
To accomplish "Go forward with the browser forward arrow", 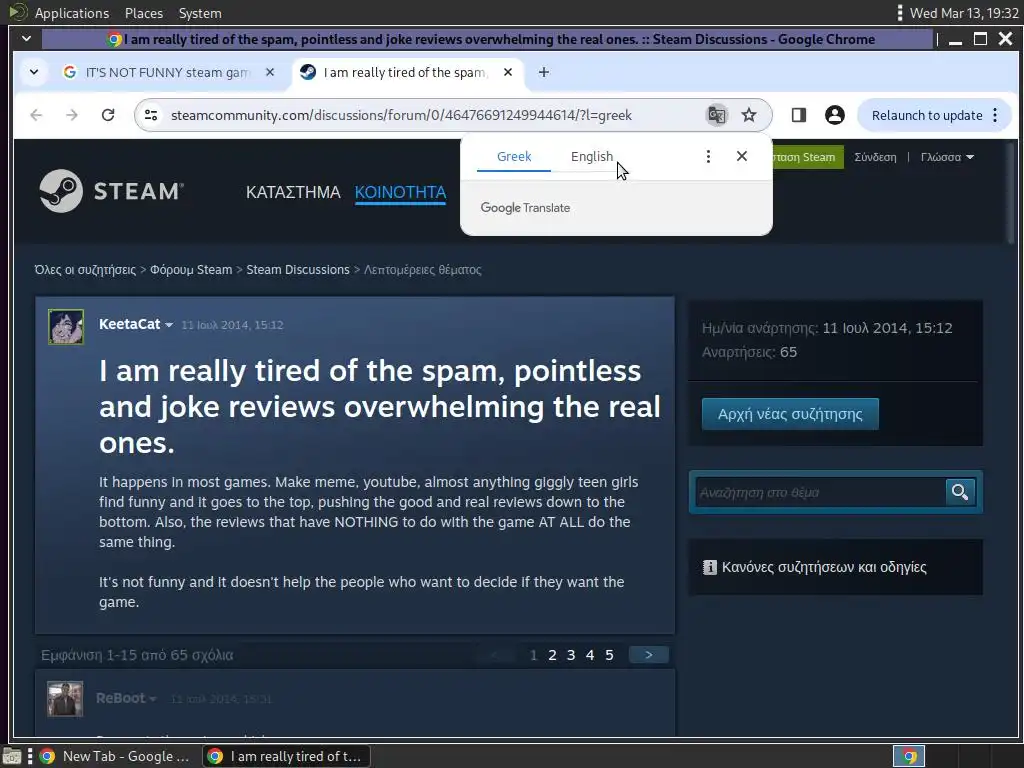I will 72,115.
